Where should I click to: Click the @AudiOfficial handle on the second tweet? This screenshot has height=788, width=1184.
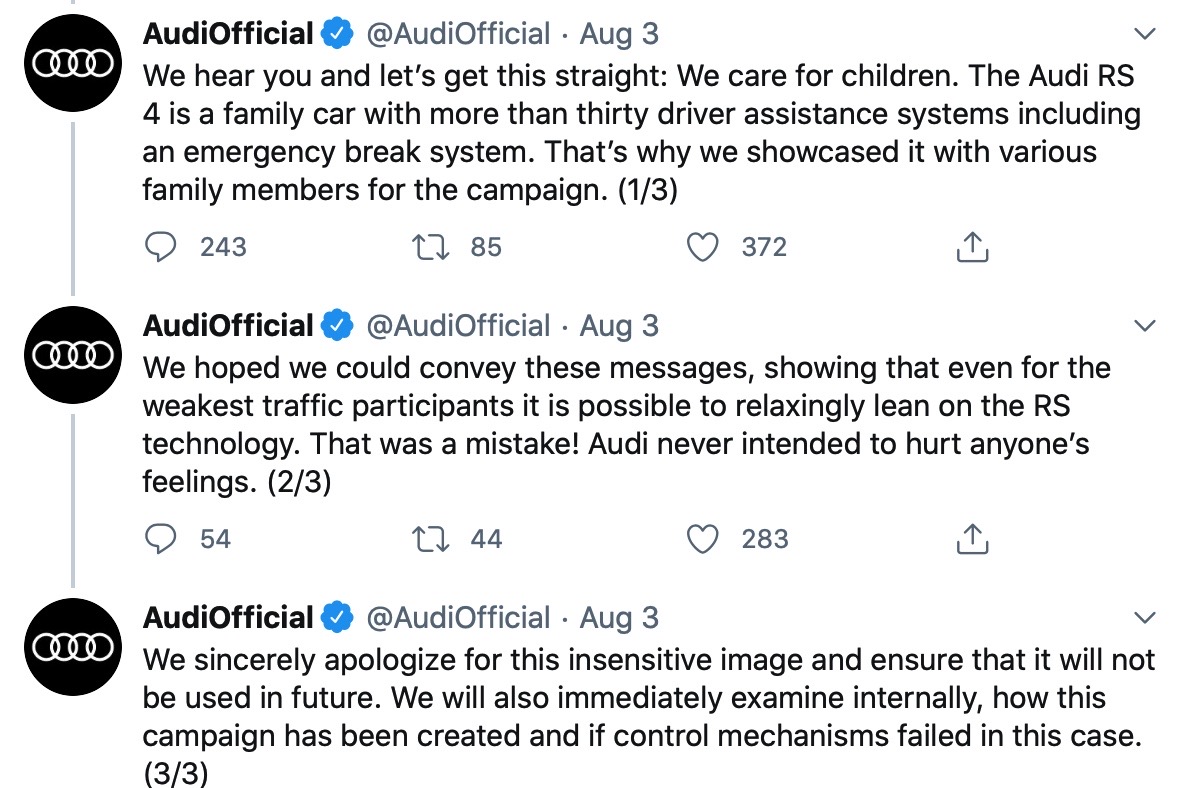point(458,326)
